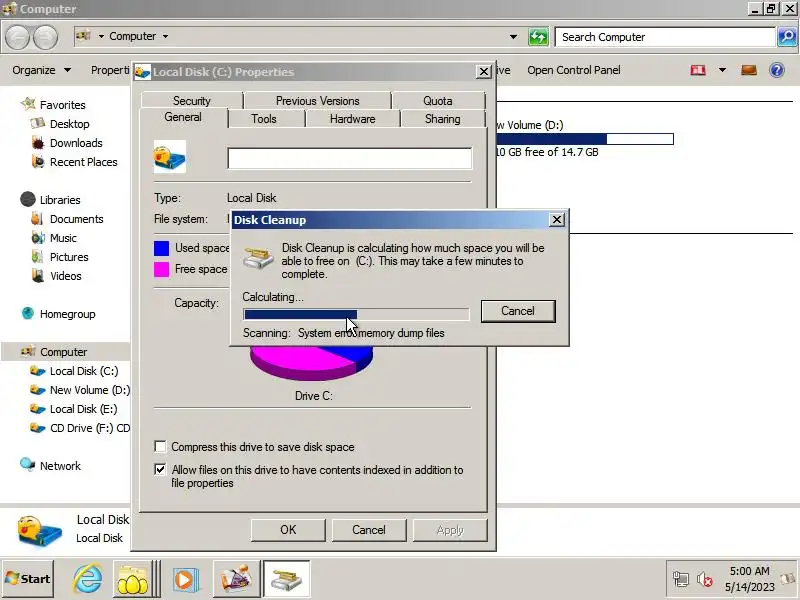Open the Start menu
This screenshot has width=800, height=600.
pos(28,579)
